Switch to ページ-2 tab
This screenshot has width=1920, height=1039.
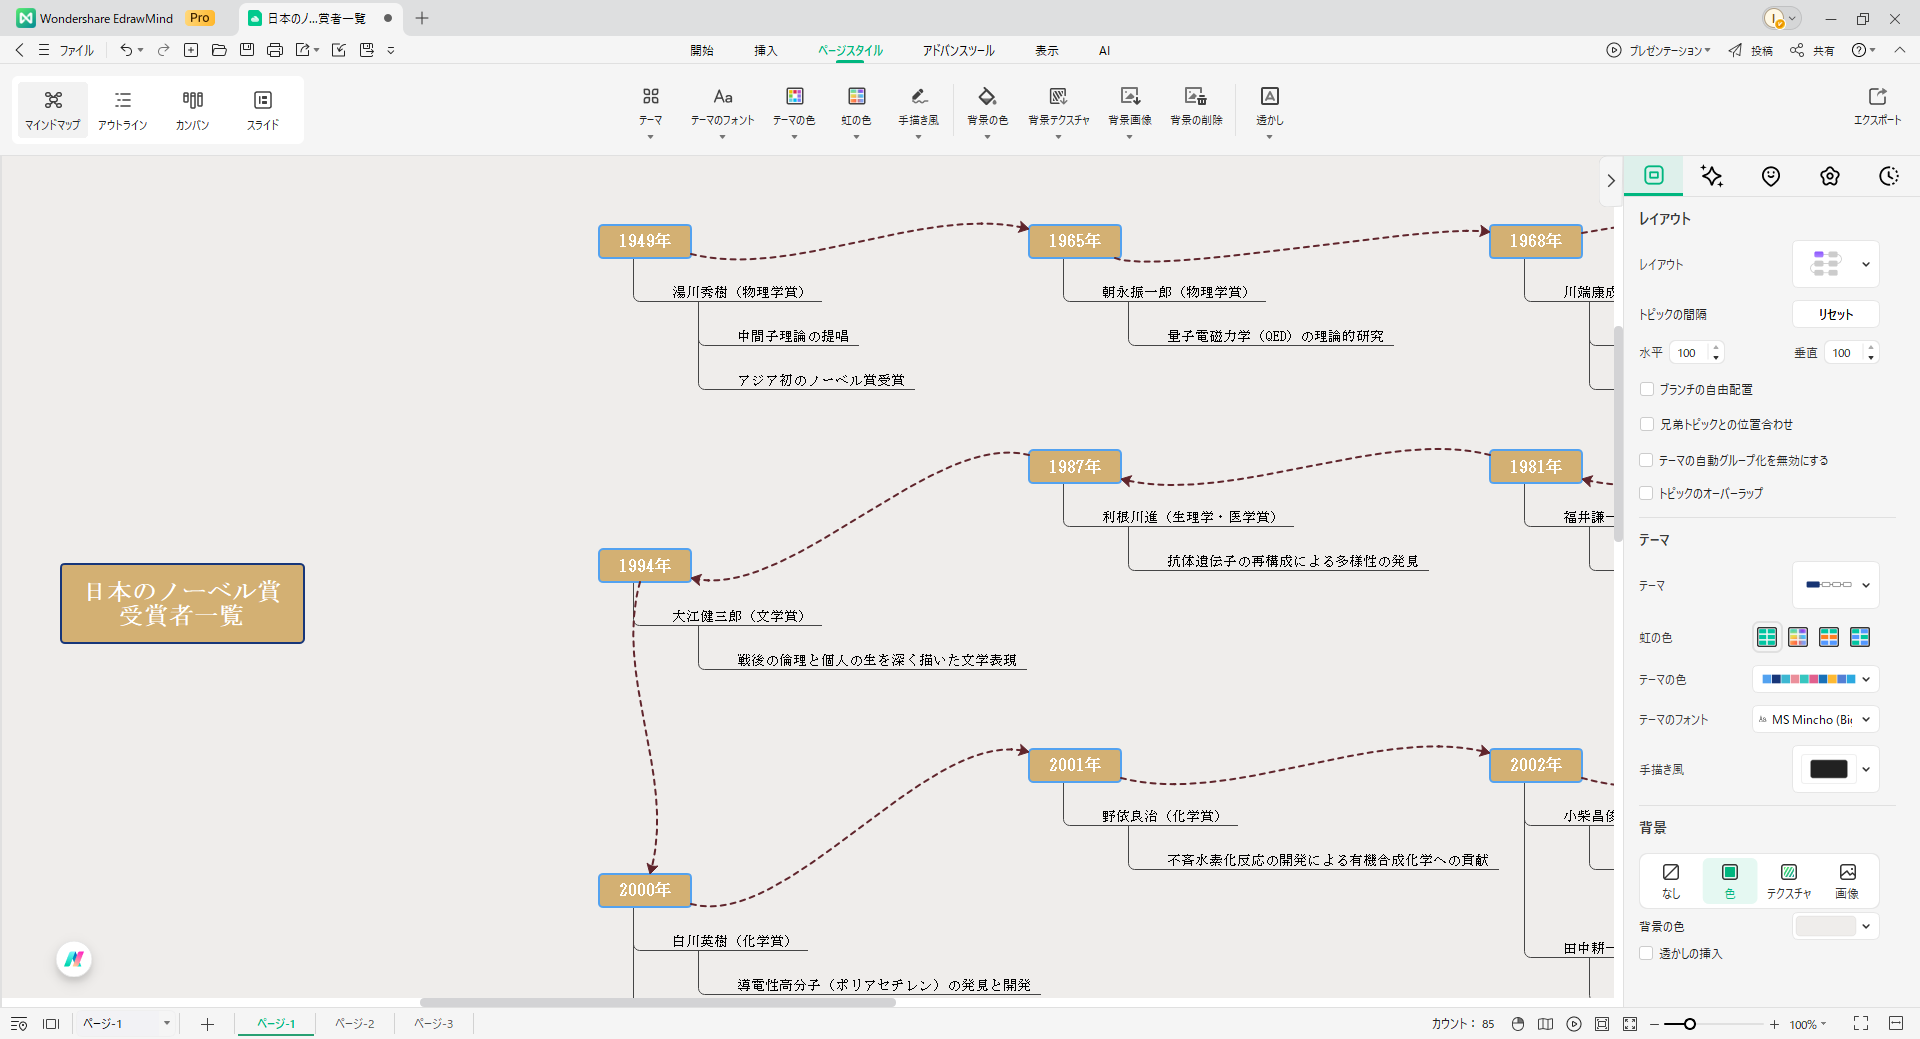coord(354,1023)
